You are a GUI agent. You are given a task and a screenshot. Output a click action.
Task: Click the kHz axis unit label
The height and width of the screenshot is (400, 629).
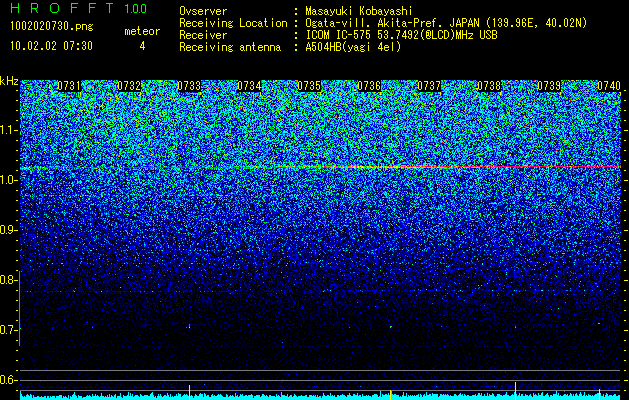[x=9, y=81]
